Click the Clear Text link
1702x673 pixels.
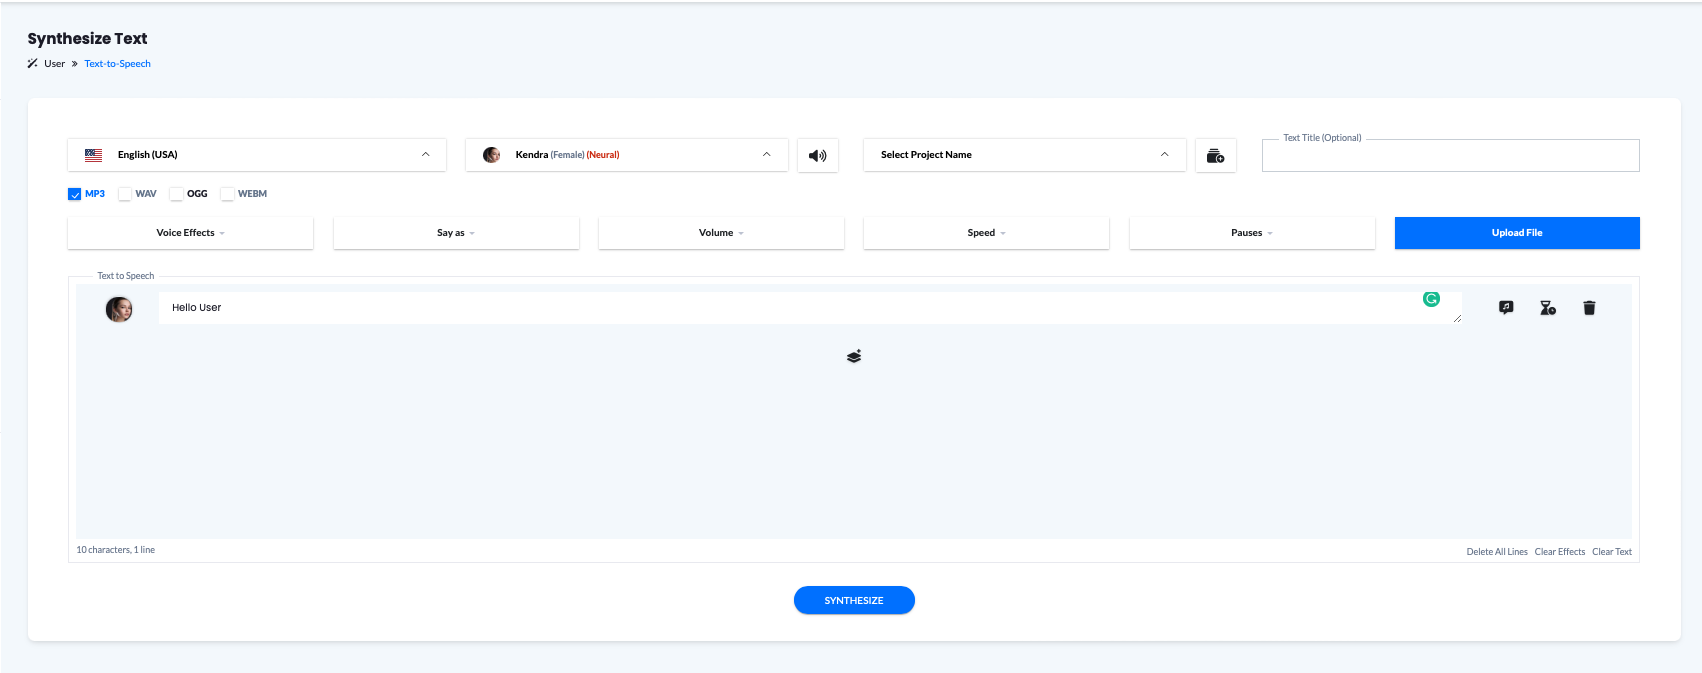pos(1612,552)
